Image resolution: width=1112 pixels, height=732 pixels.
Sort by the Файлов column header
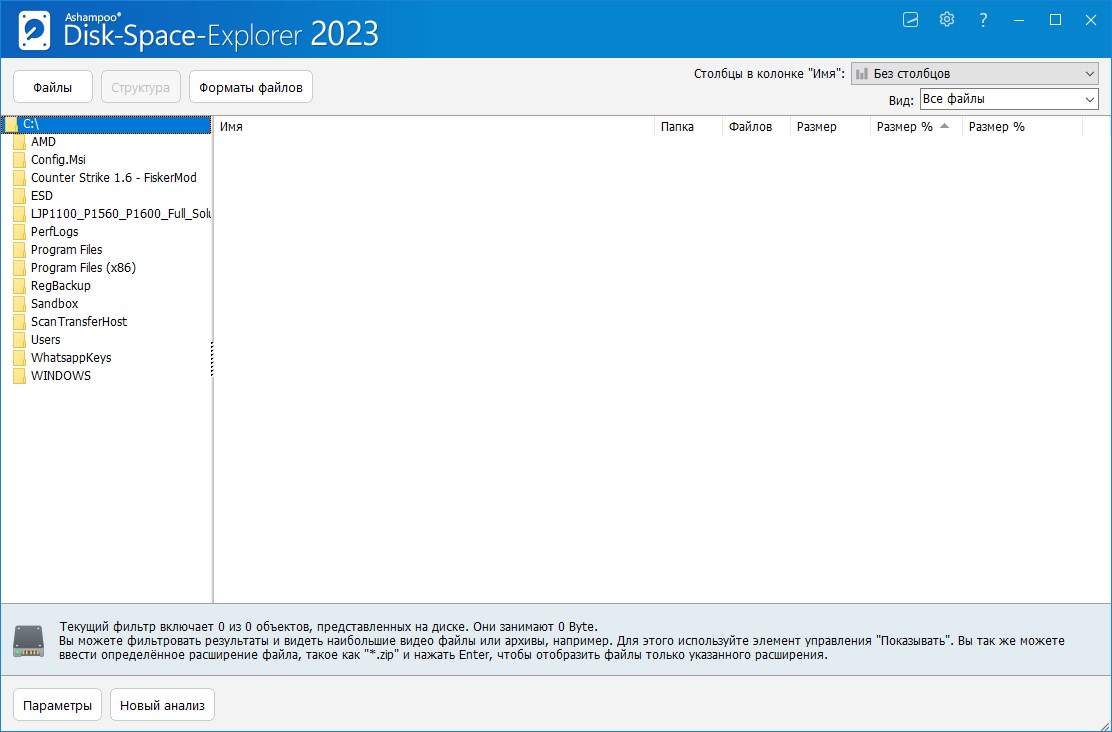[756, 127]
